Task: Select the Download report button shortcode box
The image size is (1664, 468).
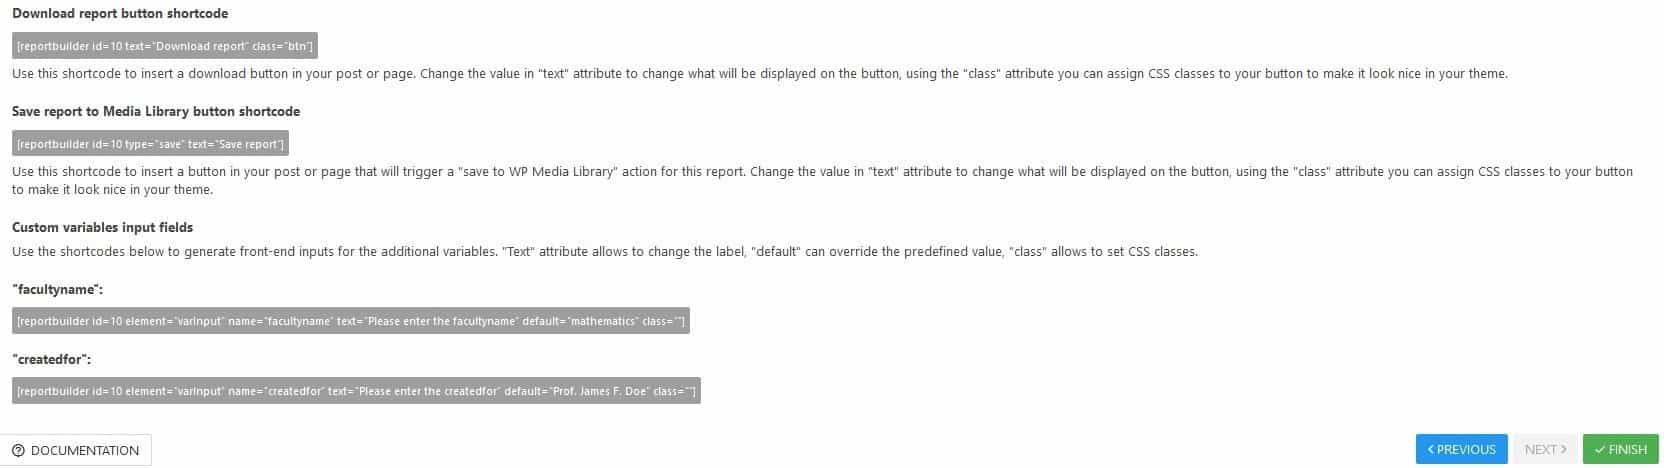Action: pos(165,46)
